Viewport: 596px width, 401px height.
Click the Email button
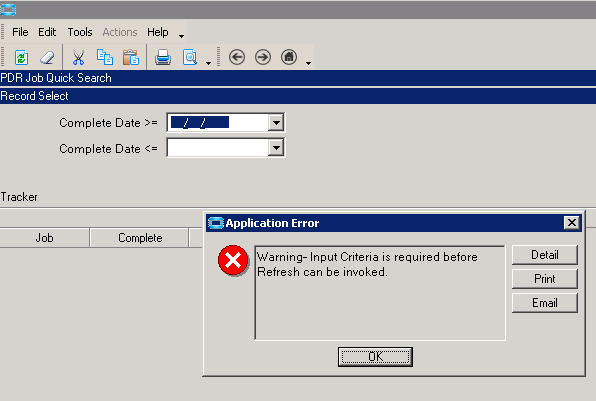coord(545,303)
